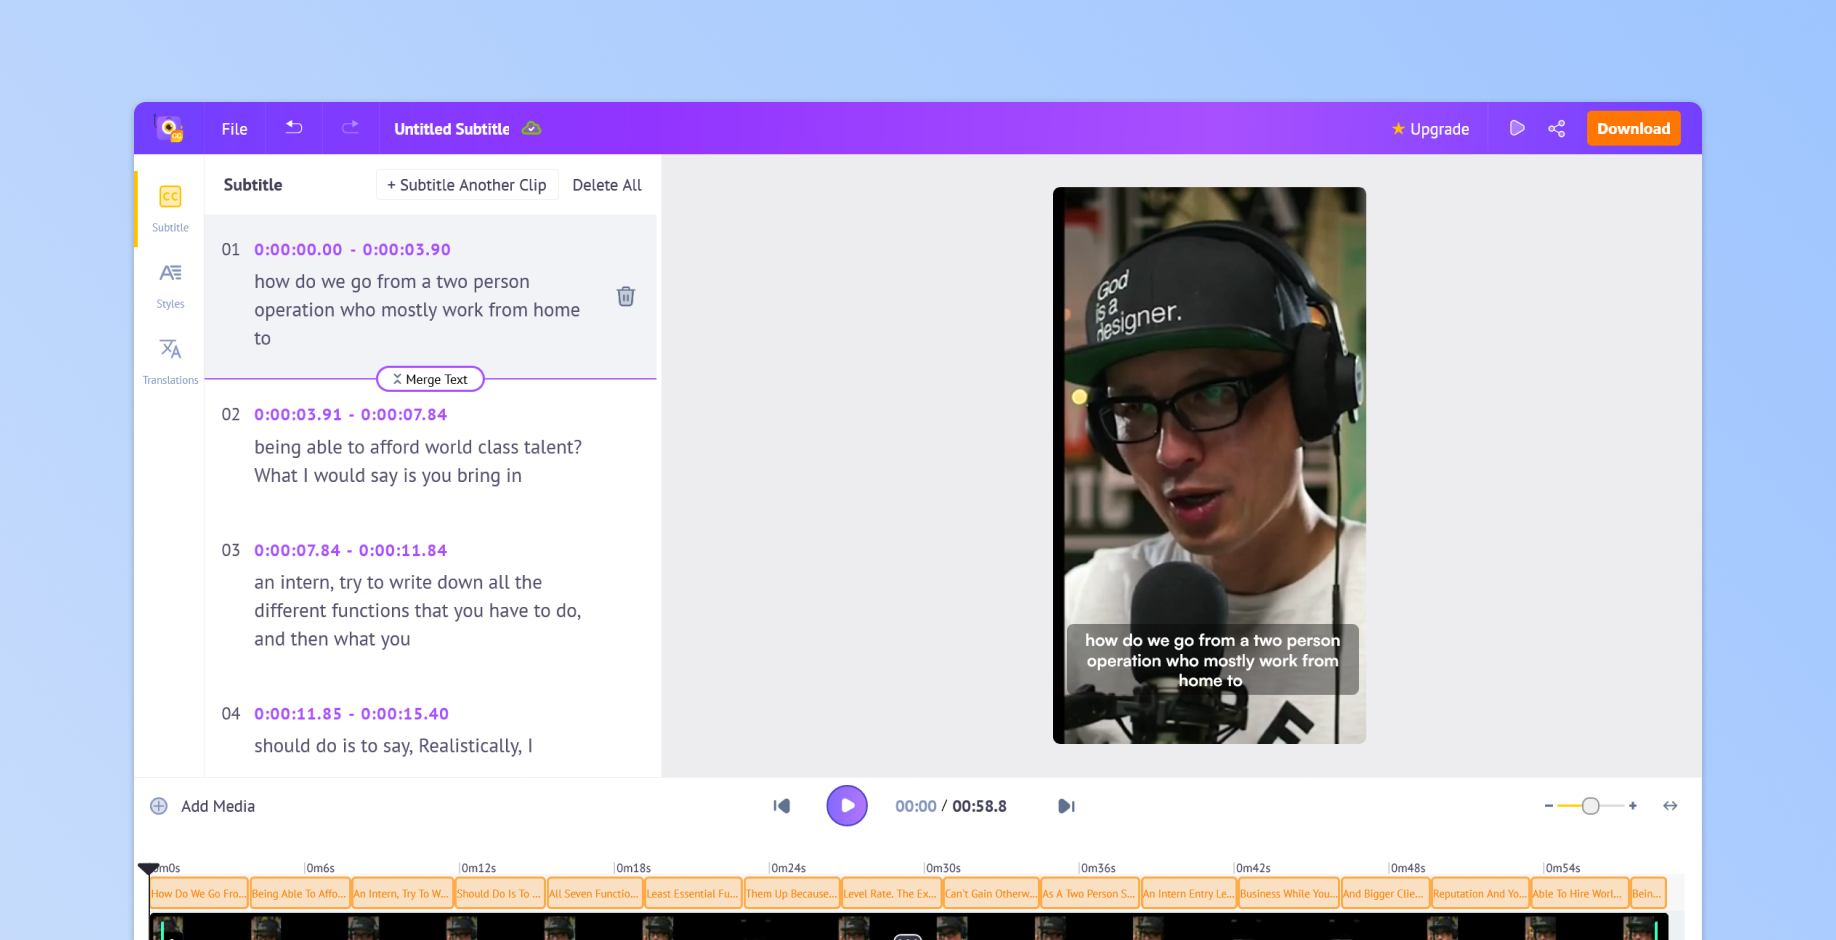This screenshot has height=940, width=1836.
Task: Click the subtitle caption overlay on video preview
Action: 1212,660
